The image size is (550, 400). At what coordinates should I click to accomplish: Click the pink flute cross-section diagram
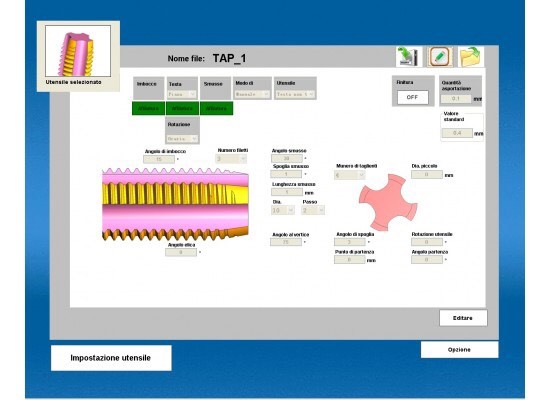click(388, 202)
